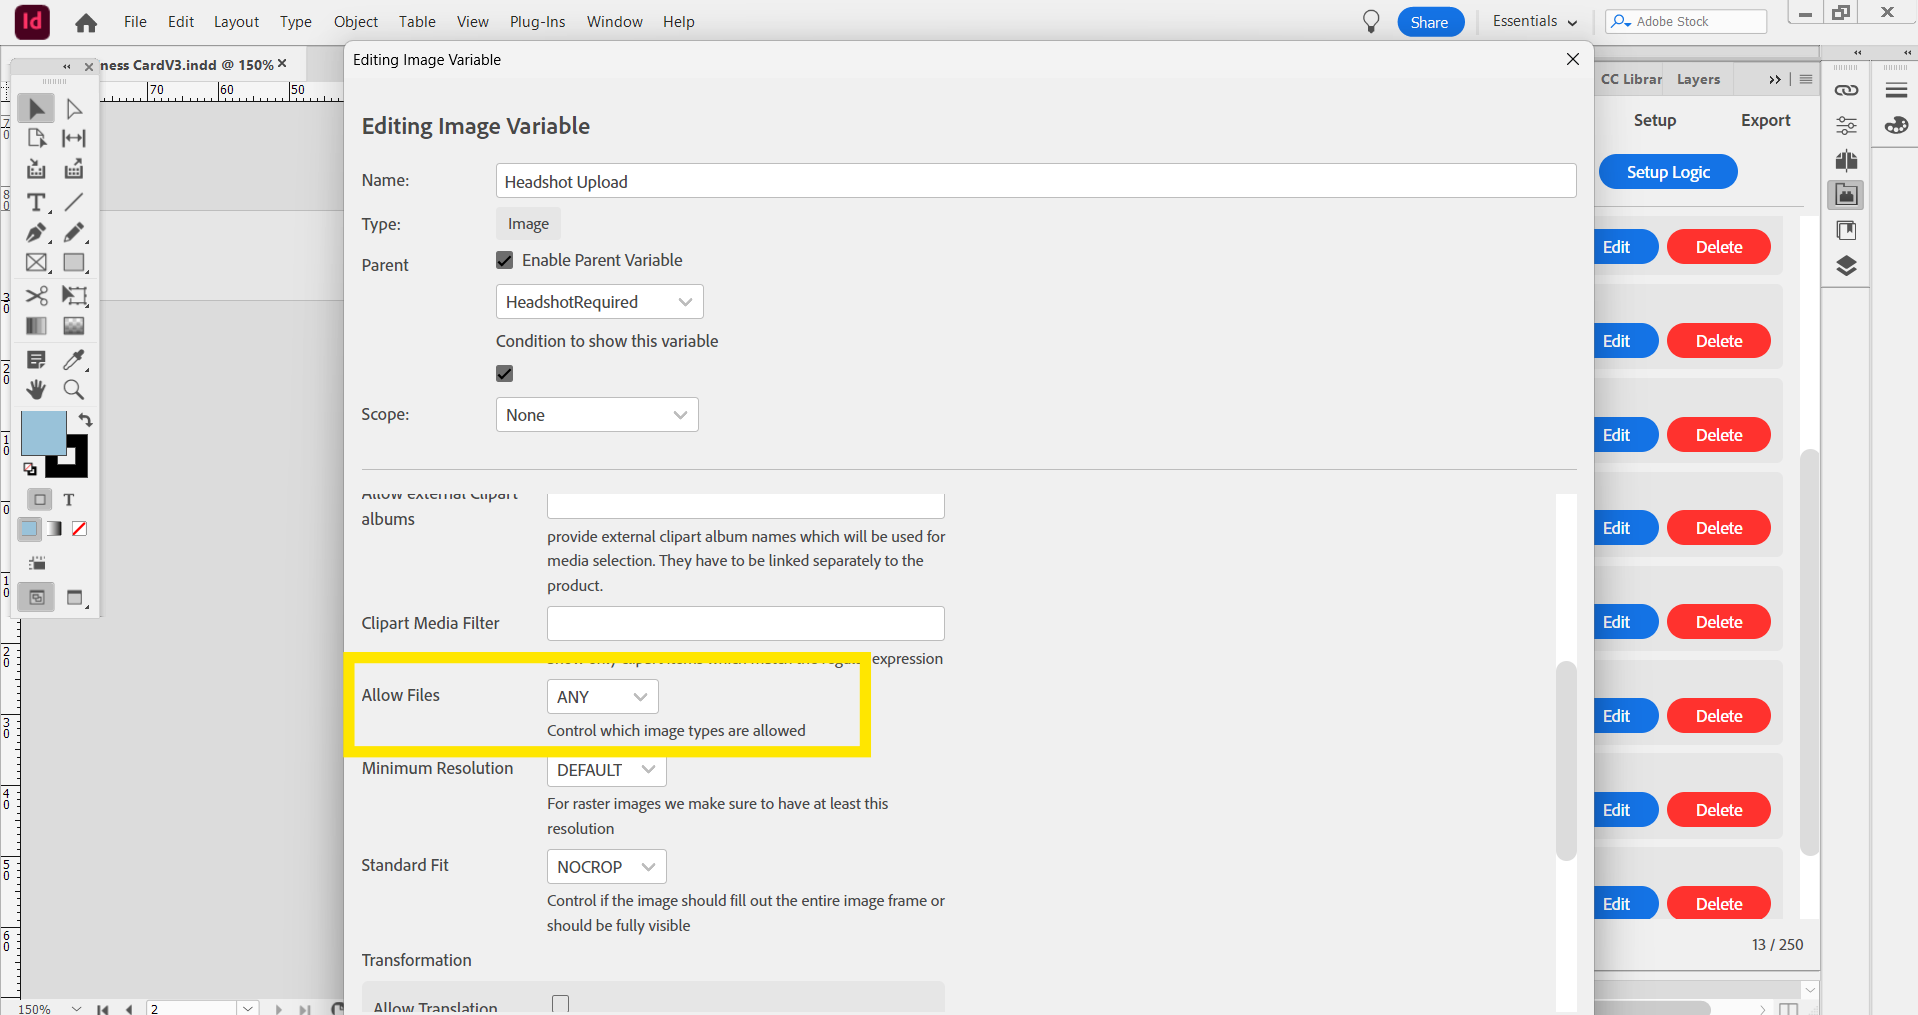Toggle the condition to show variable checkbox
The height and width of the screenshot is (1015, 1918).
click(x=505, y=373)
